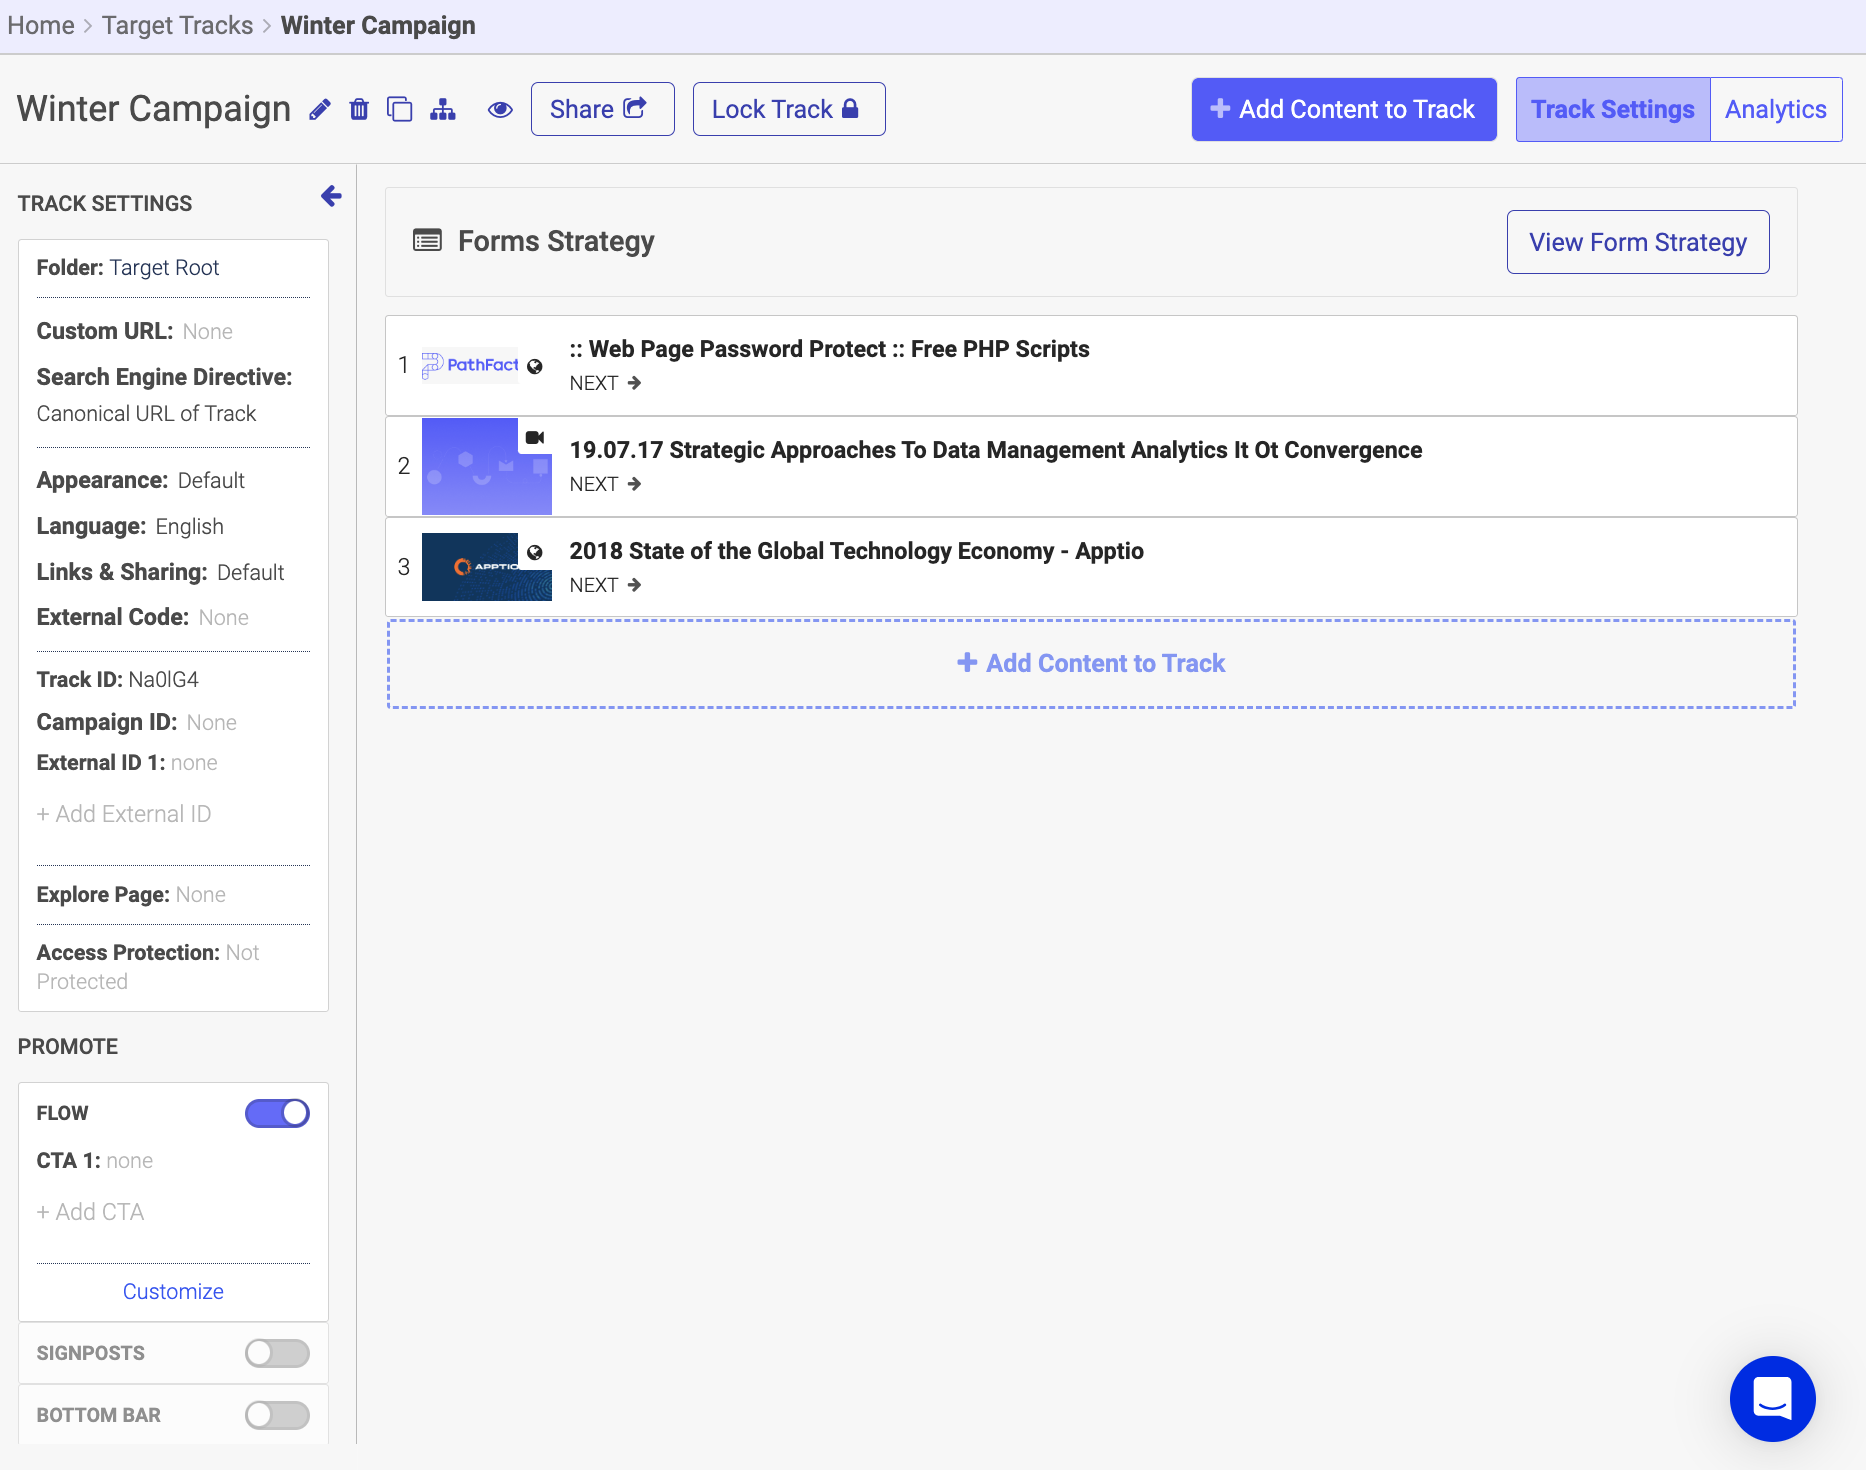Click the Lock Track button
This screenshot has width=1866, height=1470.
click(x=789, y=109)
